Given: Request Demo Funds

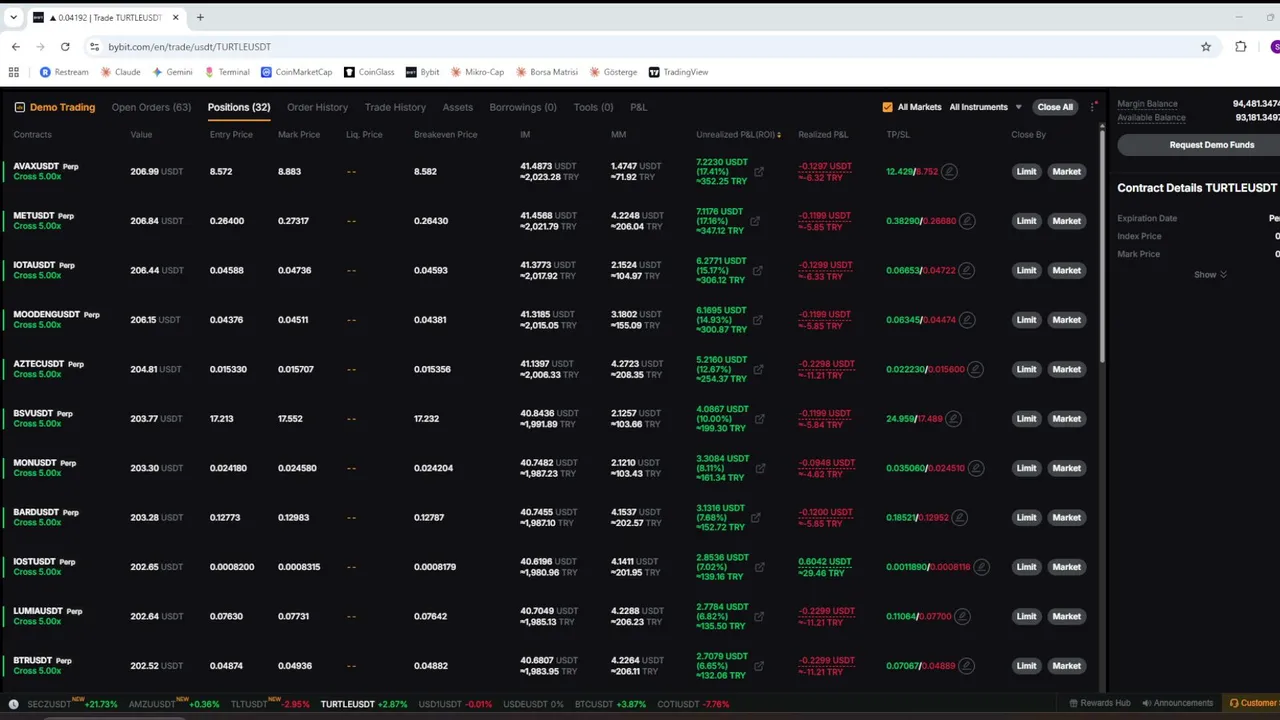Looking at the screenshot, I should click(x=1198, y=145).
